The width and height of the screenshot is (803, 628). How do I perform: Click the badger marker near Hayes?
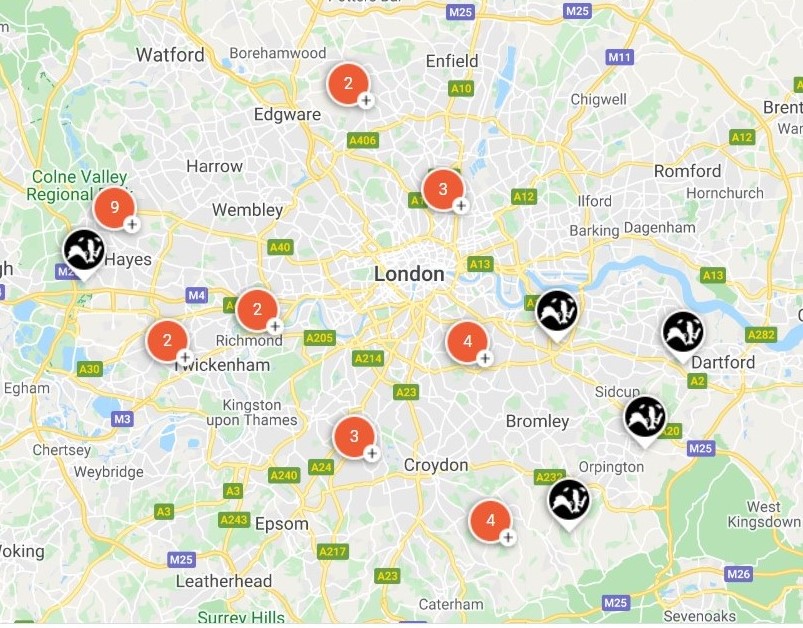coord(84,253)
